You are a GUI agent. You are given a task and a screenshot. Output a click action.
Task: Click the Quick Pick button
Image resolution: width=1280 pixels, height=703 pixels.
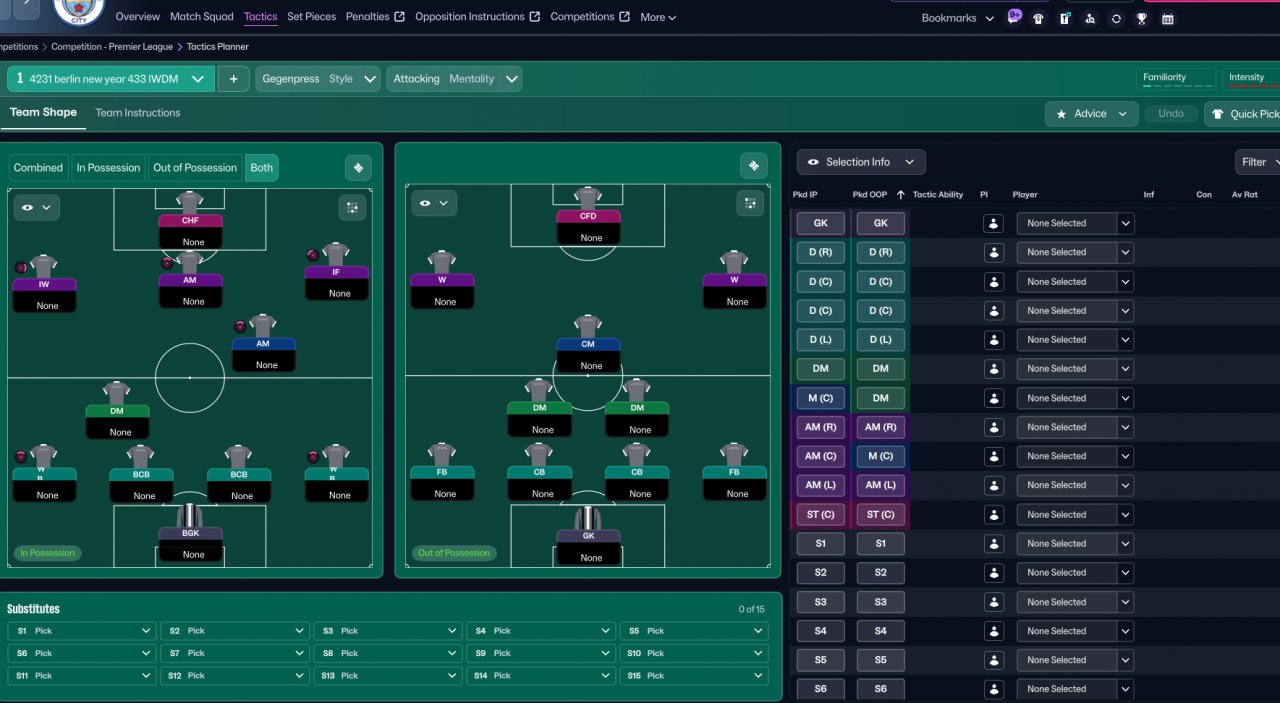pos(1243,114)
